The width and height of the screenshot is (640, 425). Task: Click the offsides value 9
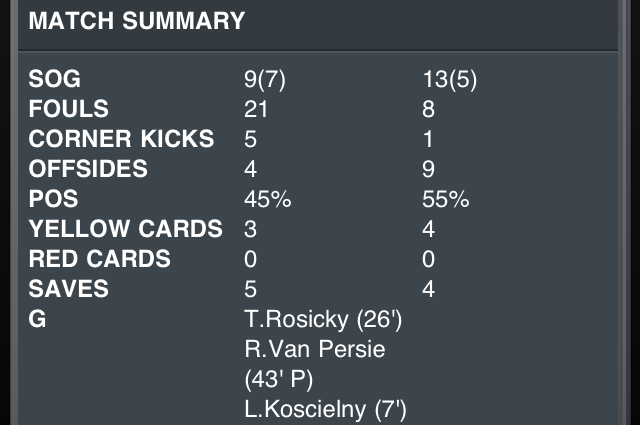point(430,169)
